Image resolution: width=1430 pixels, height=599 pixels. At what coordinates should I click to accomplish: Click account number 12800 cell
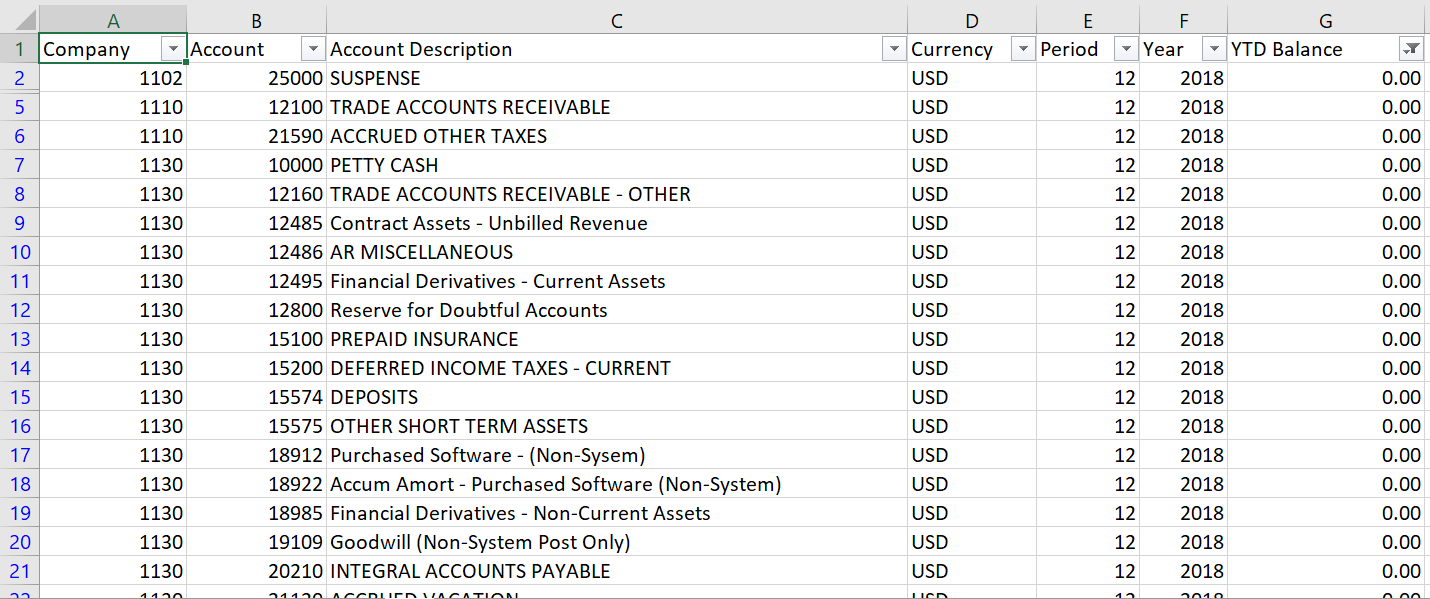257,310
